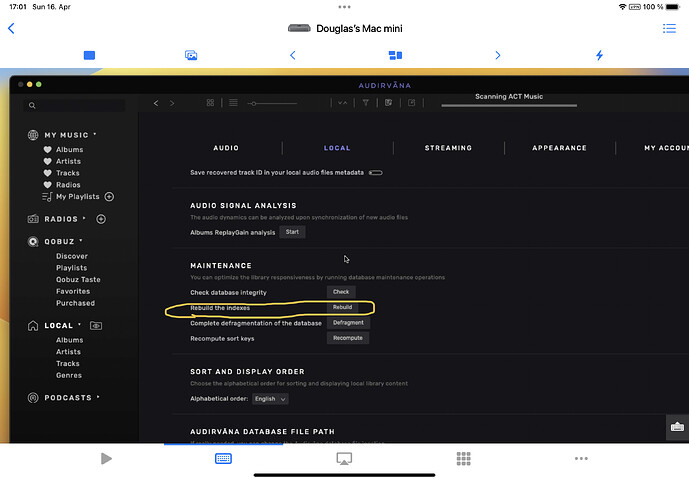Navigate back in Audirvana toolbar

tap(156, 103)
